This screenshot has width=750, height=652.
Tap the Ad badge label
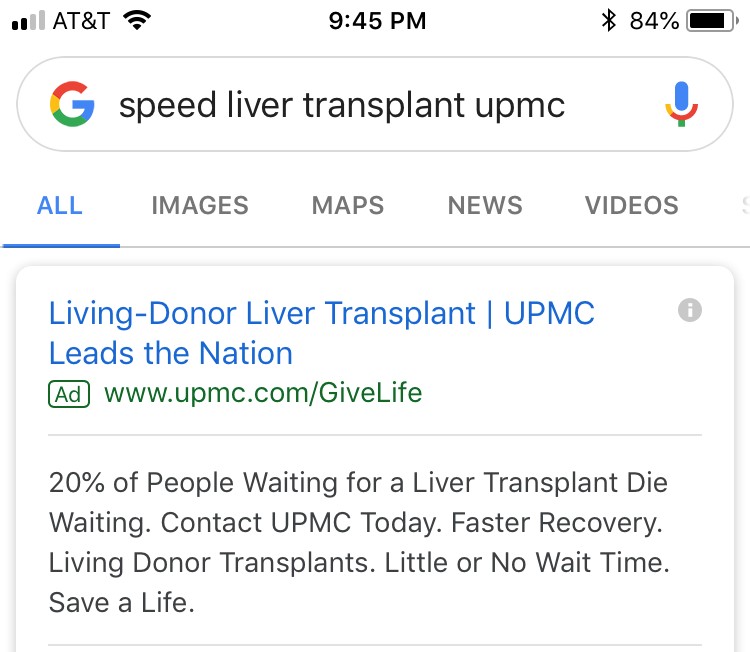pos(69,394)
